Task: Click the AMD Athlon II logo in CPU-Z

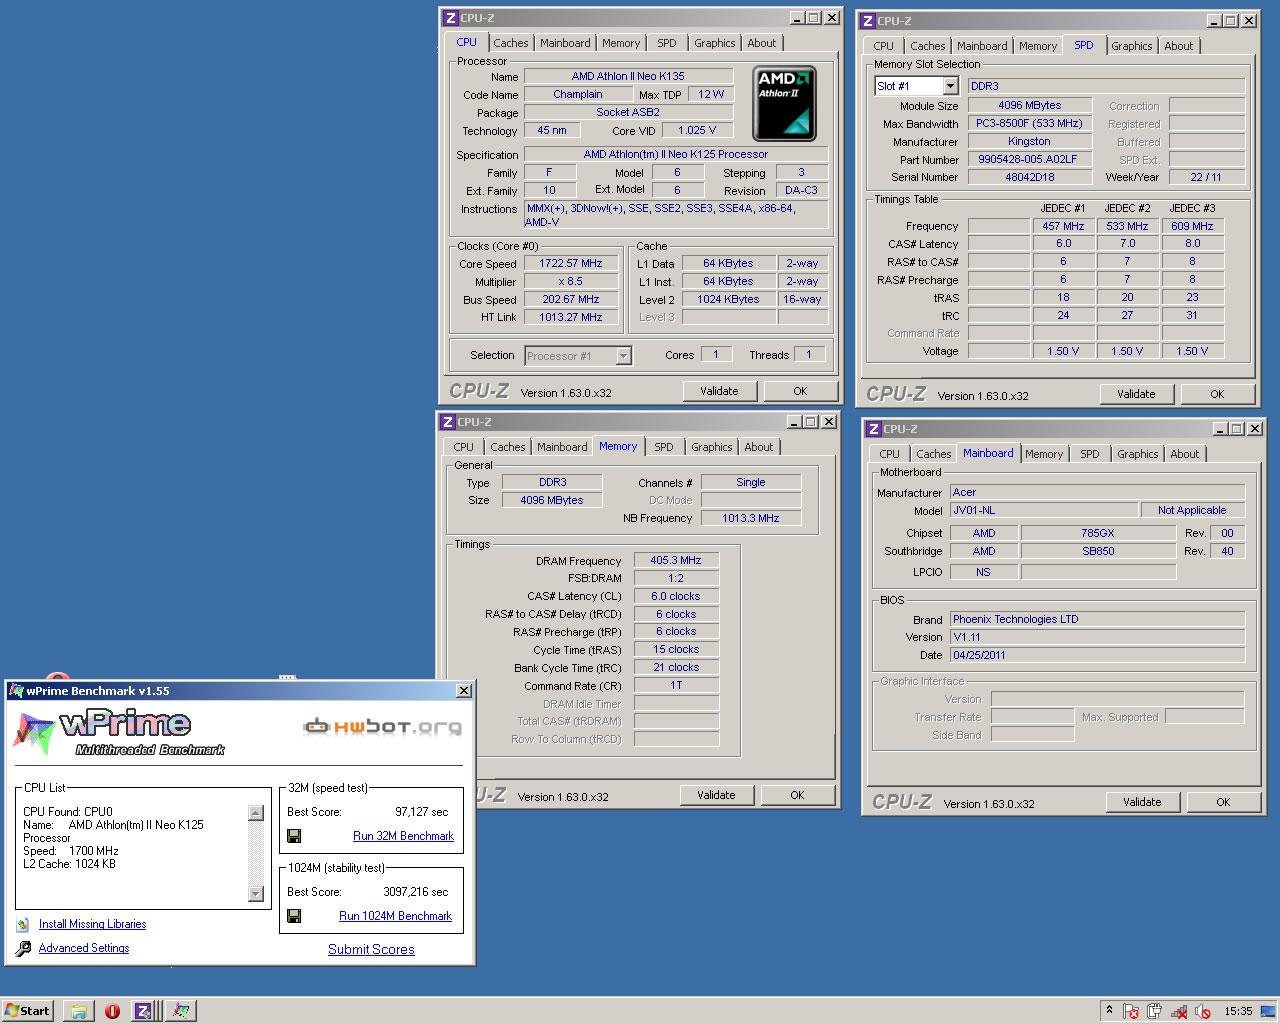Action: coord(784,104)
